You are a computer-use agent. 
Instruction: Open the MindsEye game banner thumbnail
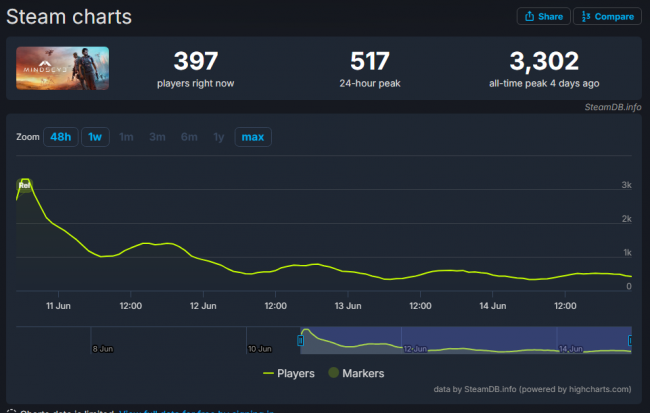(x=63, y=69)
